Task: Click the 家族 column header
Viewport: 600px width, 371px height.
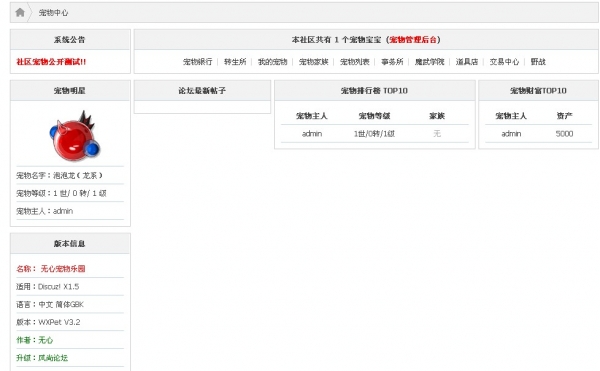Action: point(437,116)
